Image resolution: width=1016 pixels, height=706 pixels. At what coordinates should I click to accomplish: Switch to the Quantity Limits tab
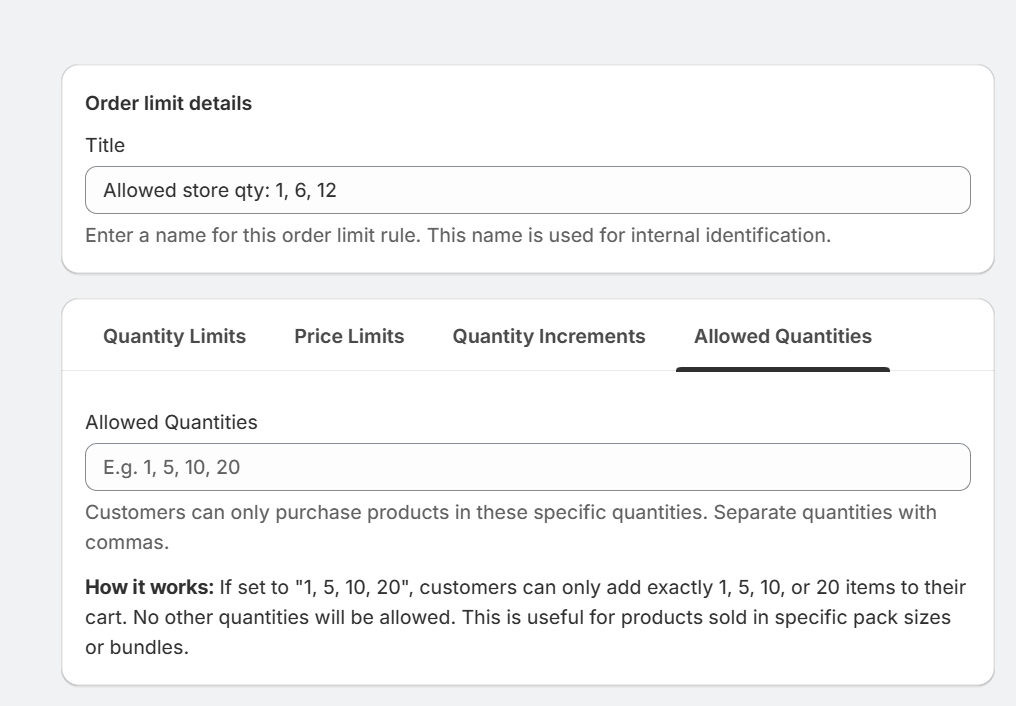[x=174, y=336]
